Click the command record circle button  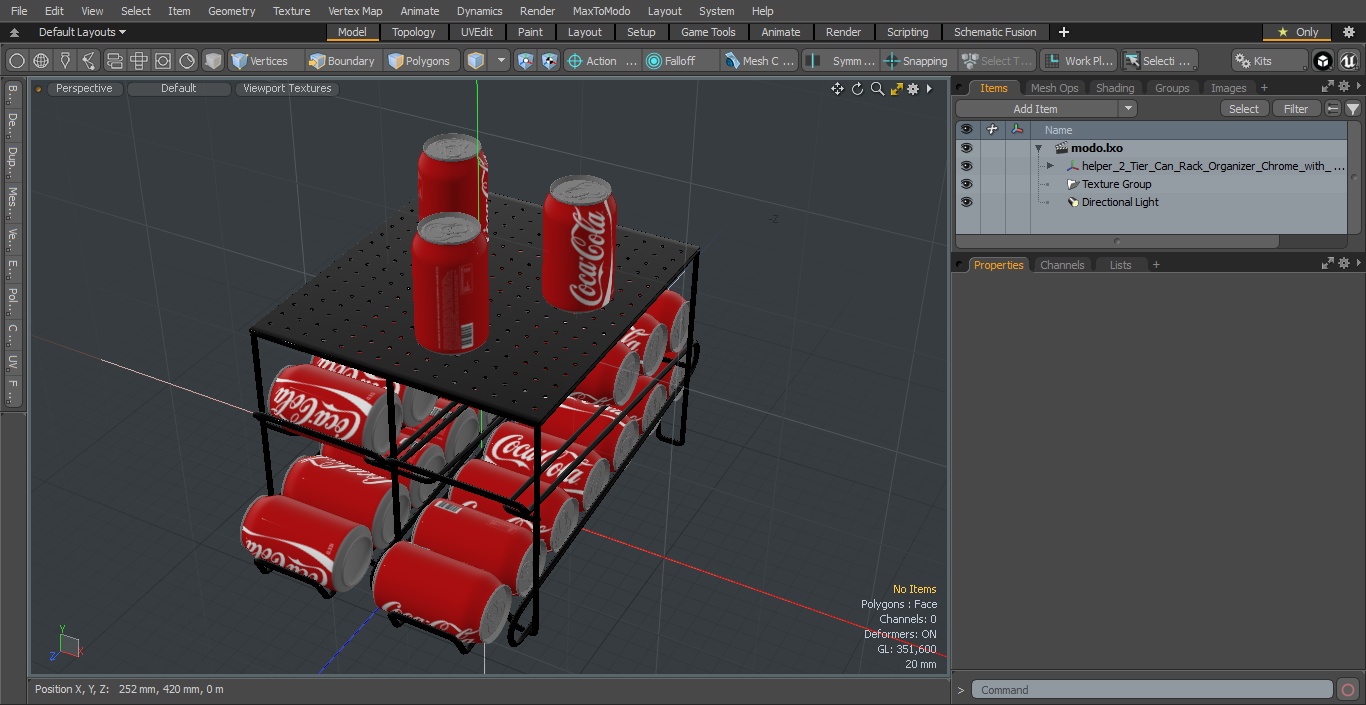pos(1347,690)
